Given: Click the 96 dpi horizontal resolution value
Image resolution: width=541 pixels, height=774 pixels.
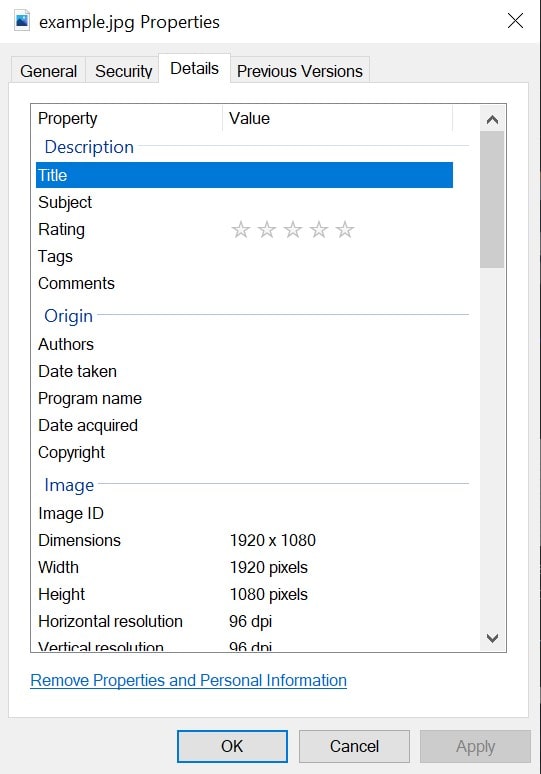Looking at the screenshot, I should 250,621.
